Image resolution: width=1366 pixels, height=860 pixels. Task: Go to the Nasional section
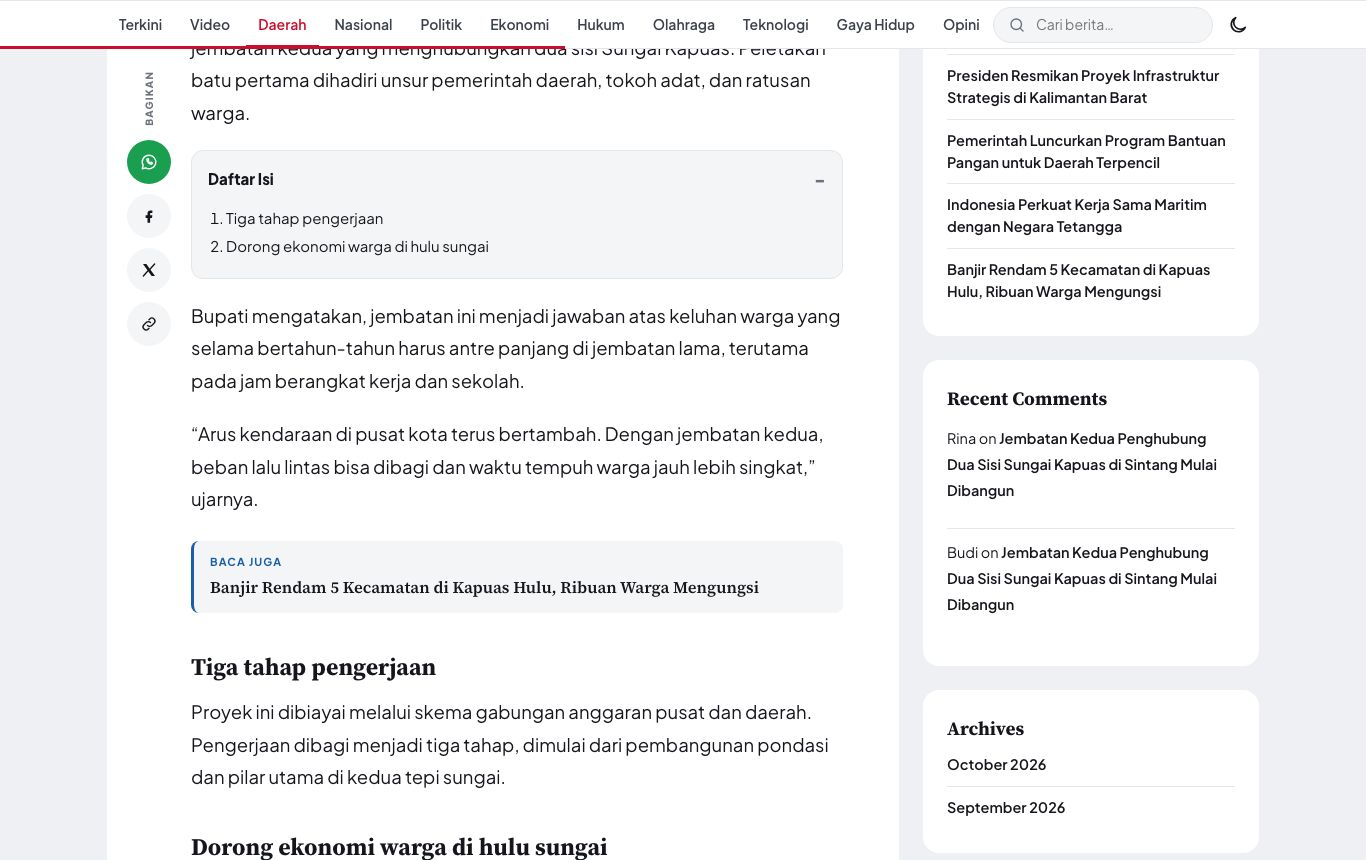[363, 25]
